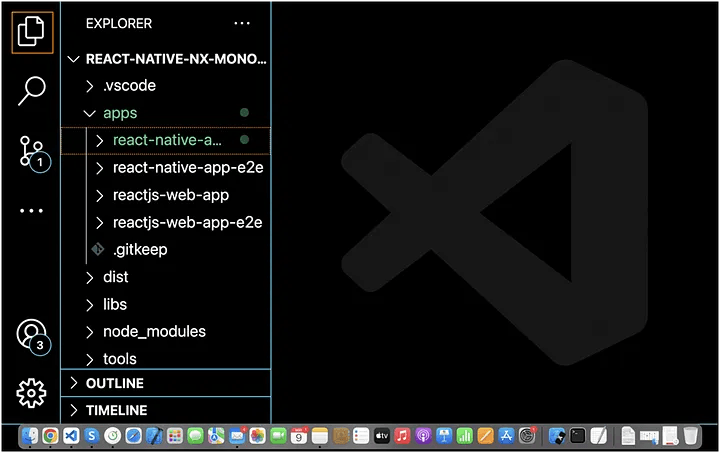Expand the react-native-app-e2e folder

(x=166, y=168)
